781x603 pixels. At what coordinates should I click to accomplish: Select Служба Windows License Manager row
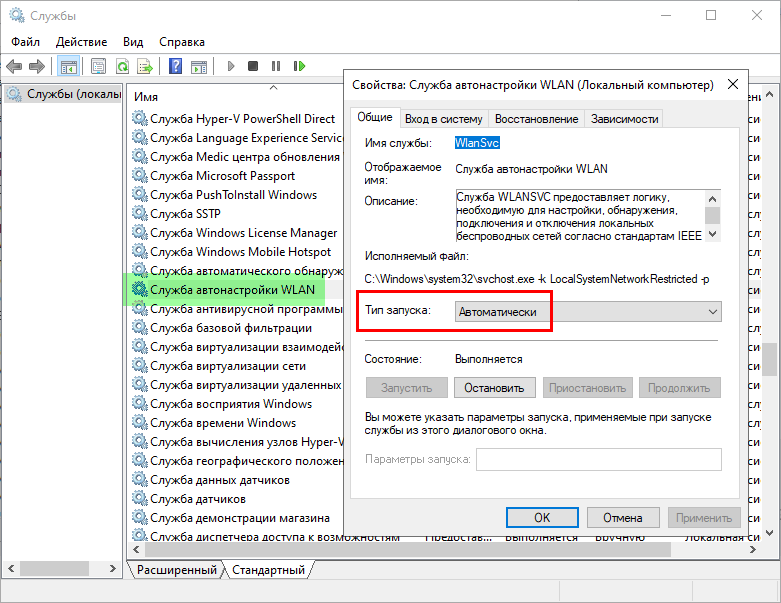coord(244,233)
